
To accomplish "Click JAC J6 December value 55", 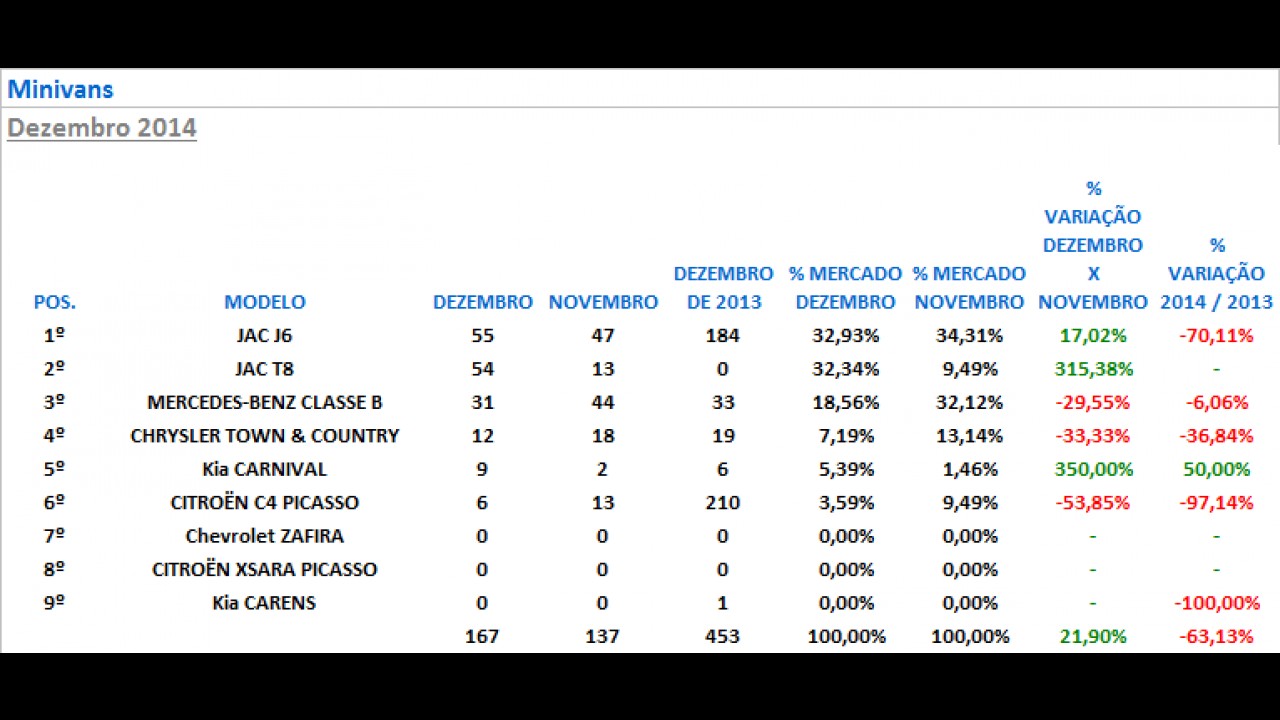I will pyautogui.click(x=483, y=336).
